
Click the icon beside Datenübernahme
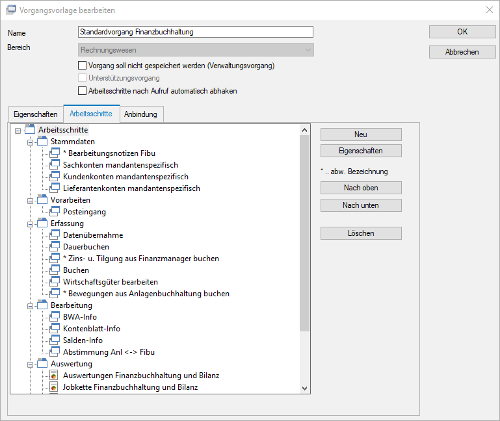(55, 235)
